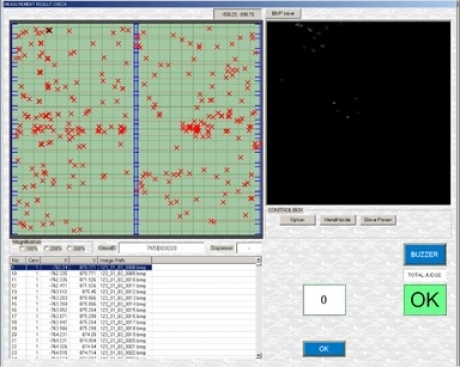The width and height of the screenshot is (460, 367).
Task: Select the row numbered 17 in table
Action: (81, 316)
